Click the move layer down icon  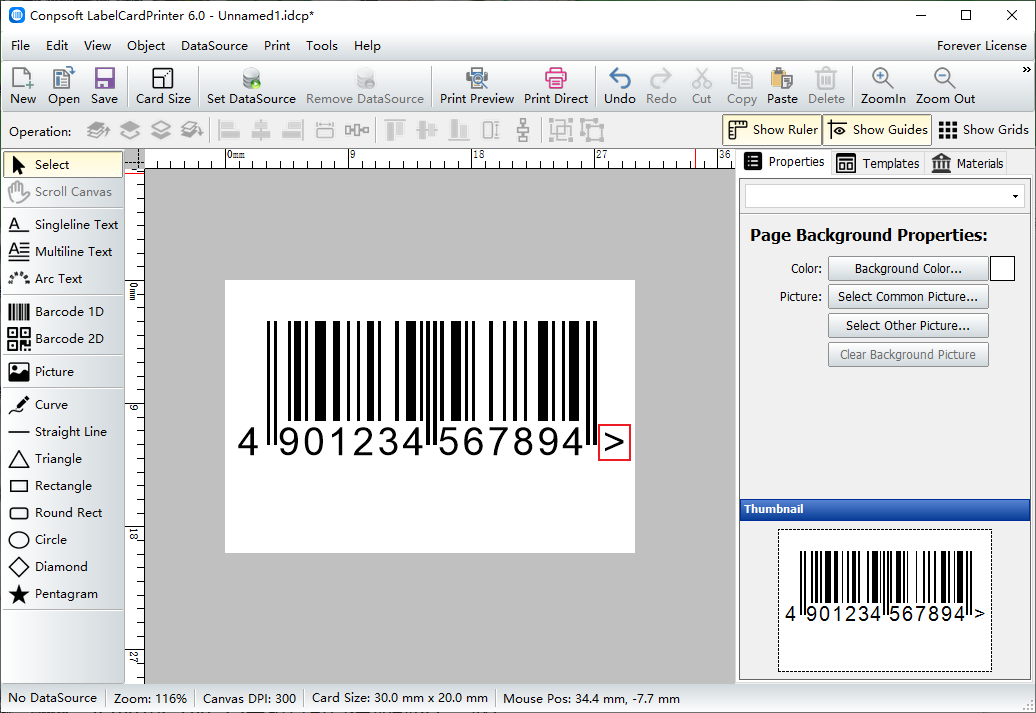[x=161, y=130]
